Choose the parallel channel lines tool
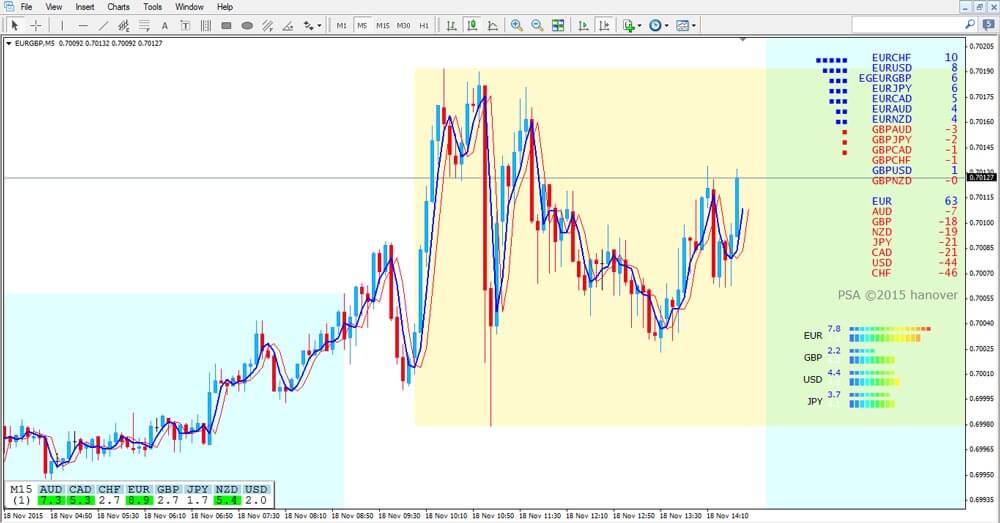 coord(267,26)
